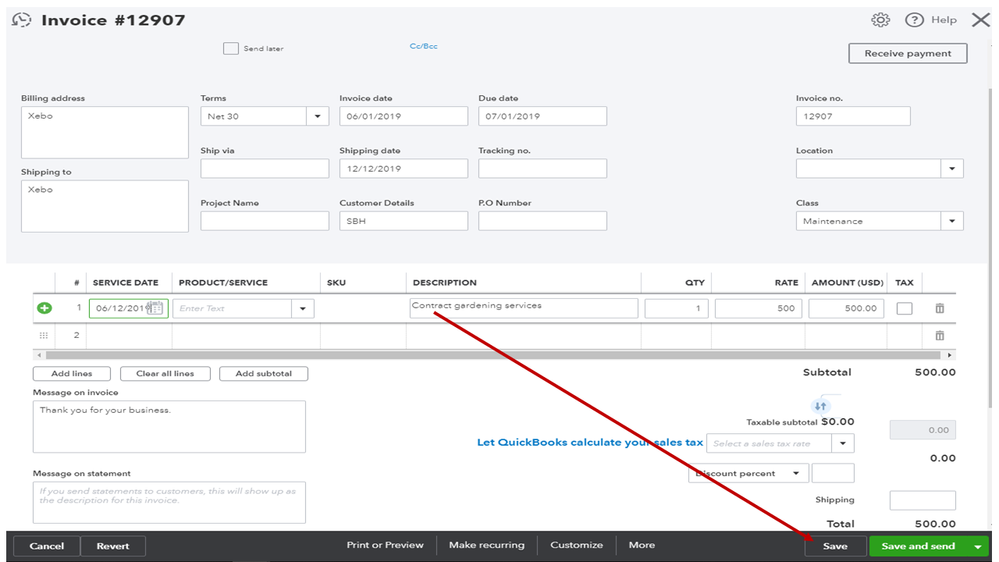This screenshot has height=562, width=999.
Task: Click the Description field on line 1
Action: coord(523,308)
